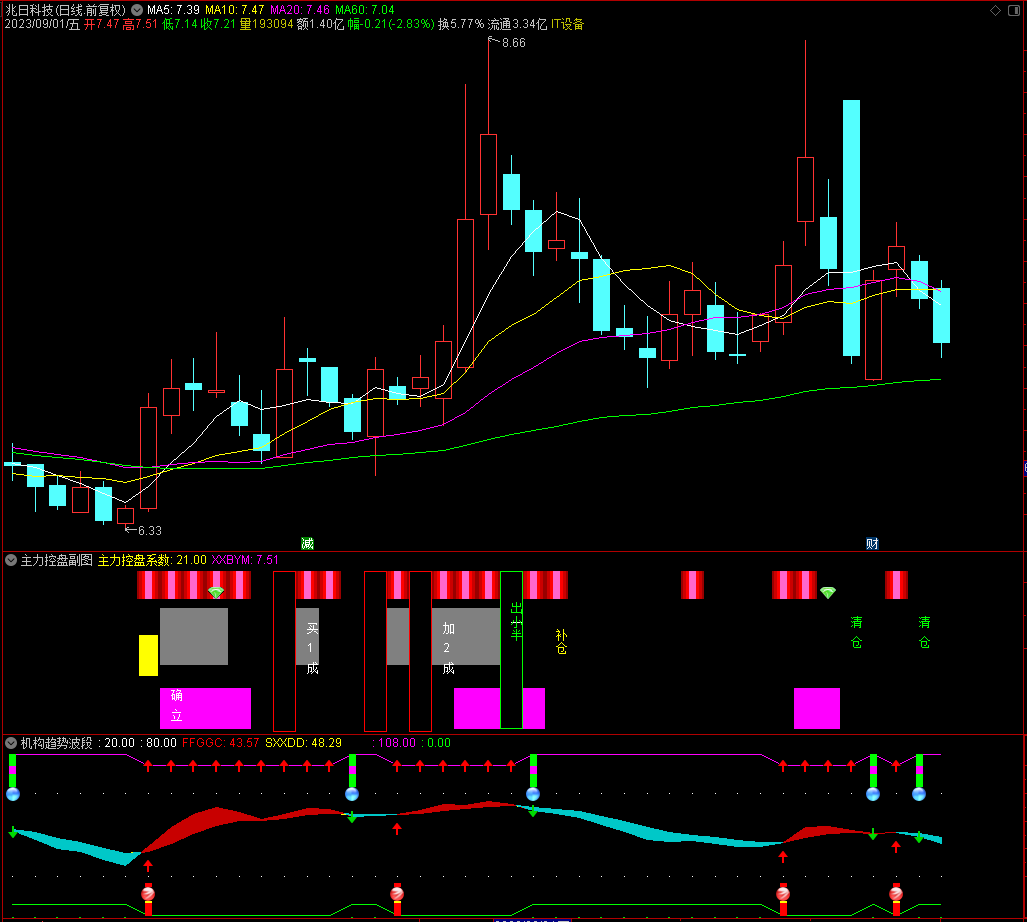Click the 流通3.34亿 float value text
Screen dimensions: 1027x922
517,24
